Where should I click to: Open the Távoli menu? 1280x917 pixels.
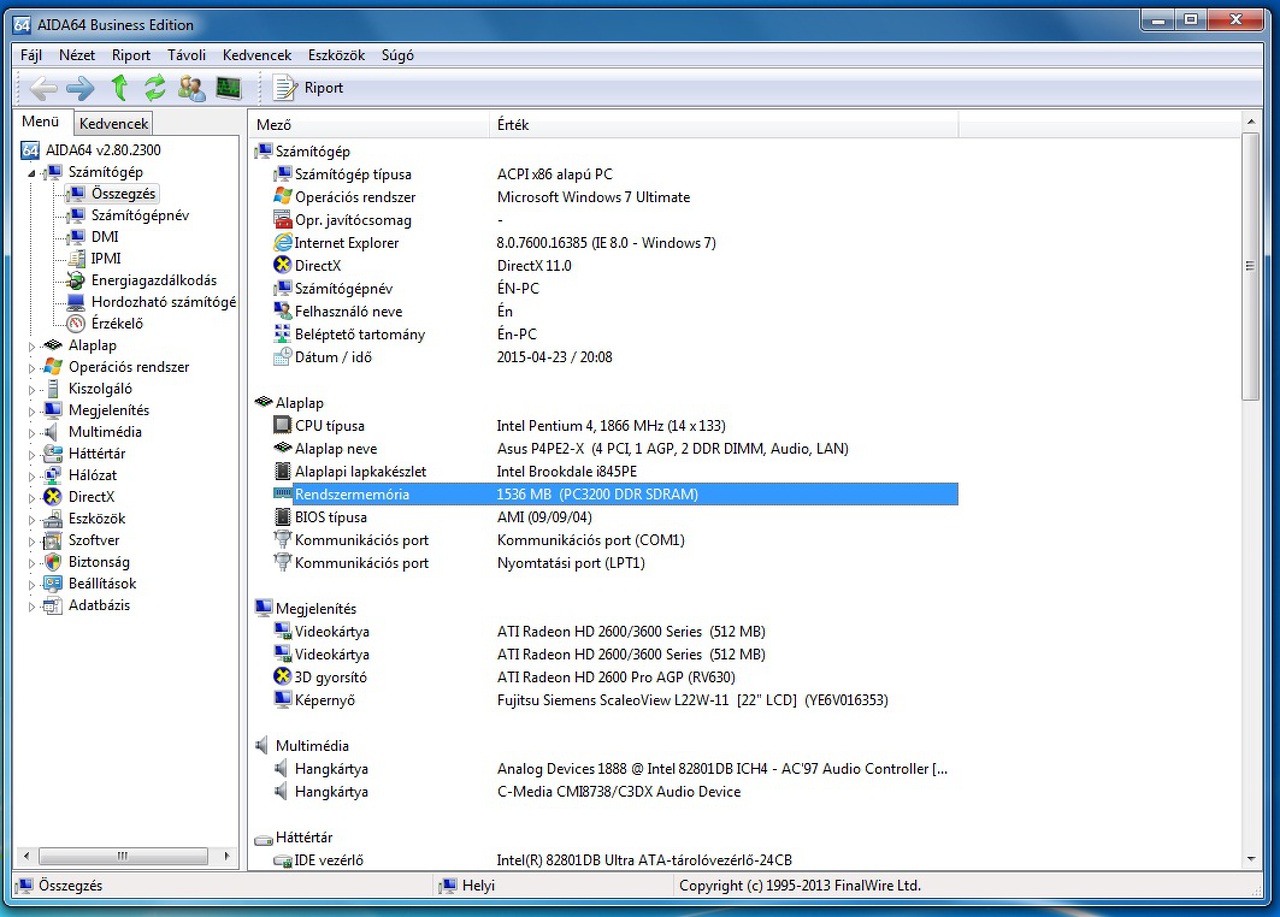point(187,55)
